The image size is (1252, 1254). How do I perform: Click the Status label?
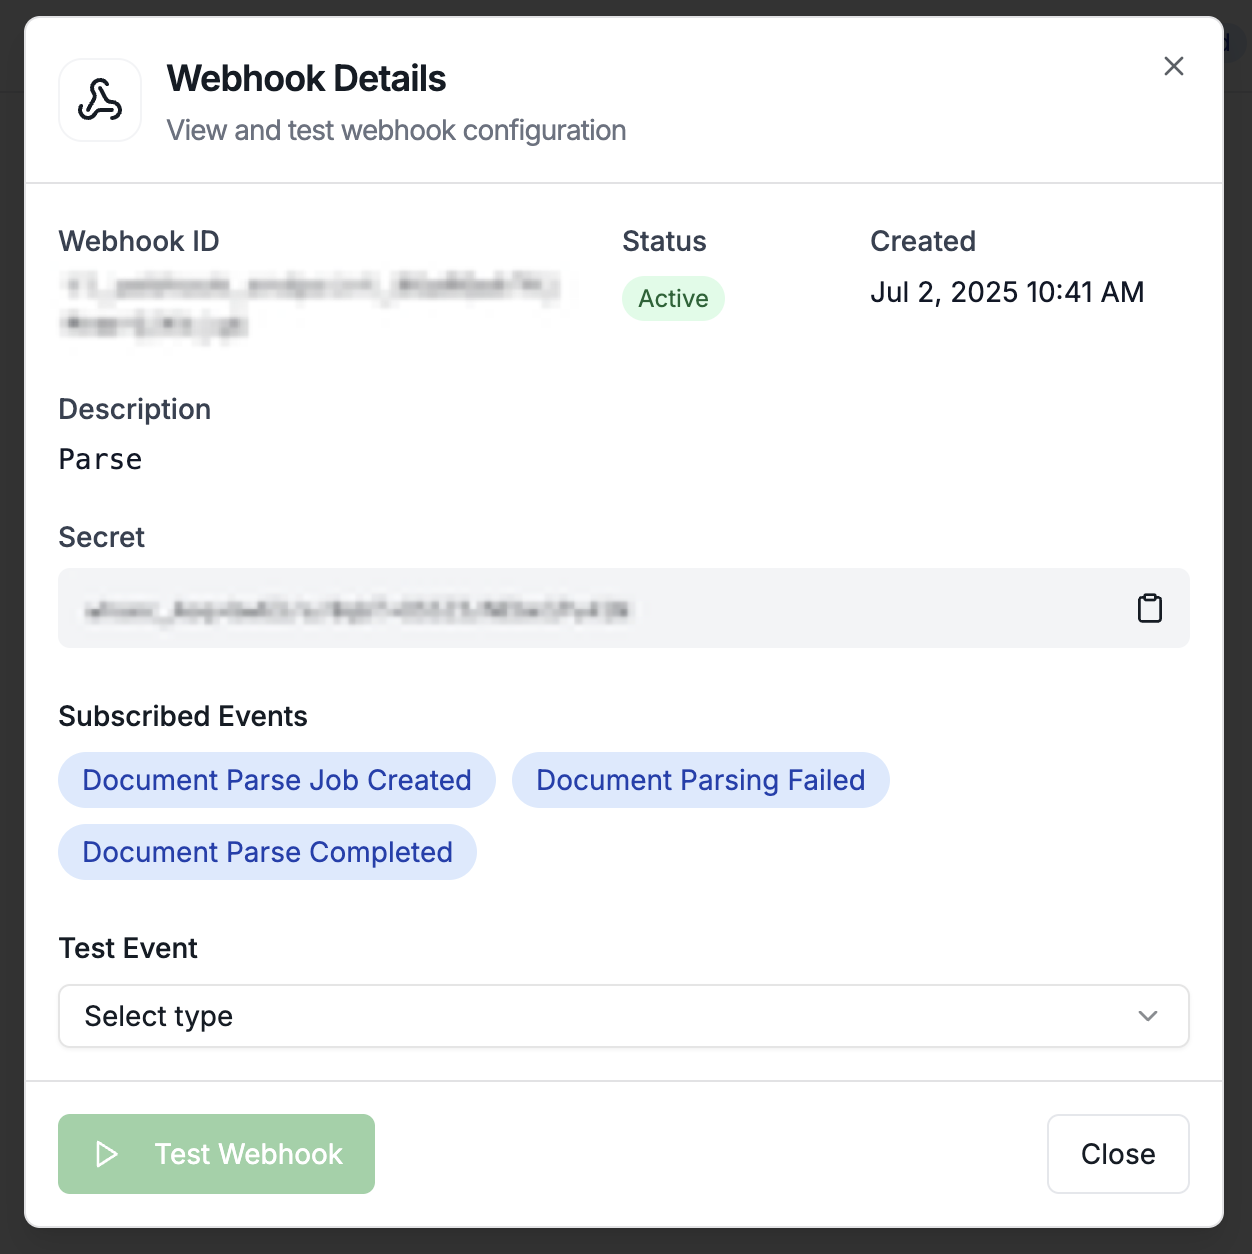pyautogui.click(x=664, y=241)
